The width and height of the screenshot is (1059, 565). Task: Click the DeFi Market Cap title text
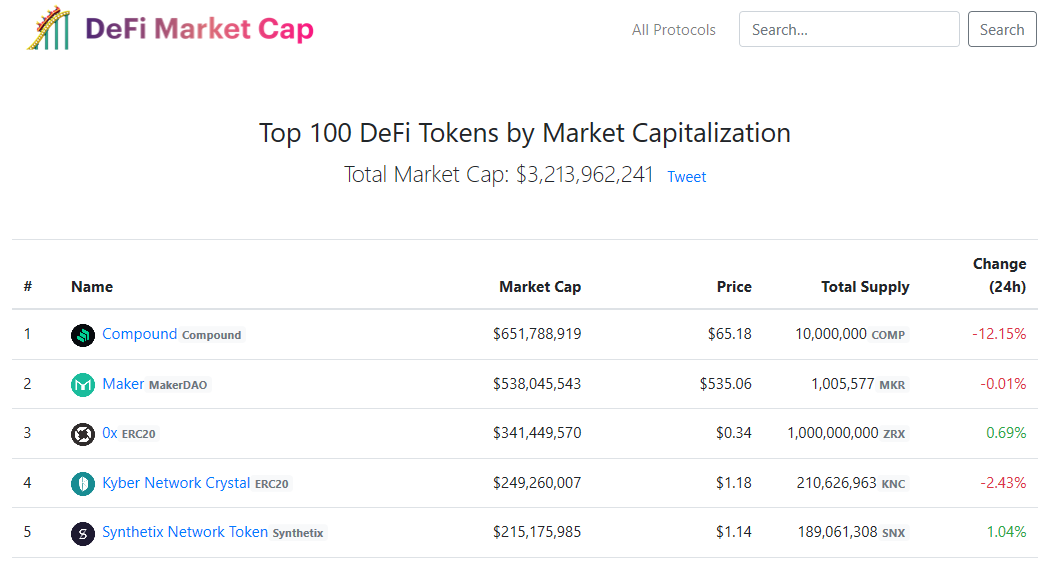coord(199,29)
